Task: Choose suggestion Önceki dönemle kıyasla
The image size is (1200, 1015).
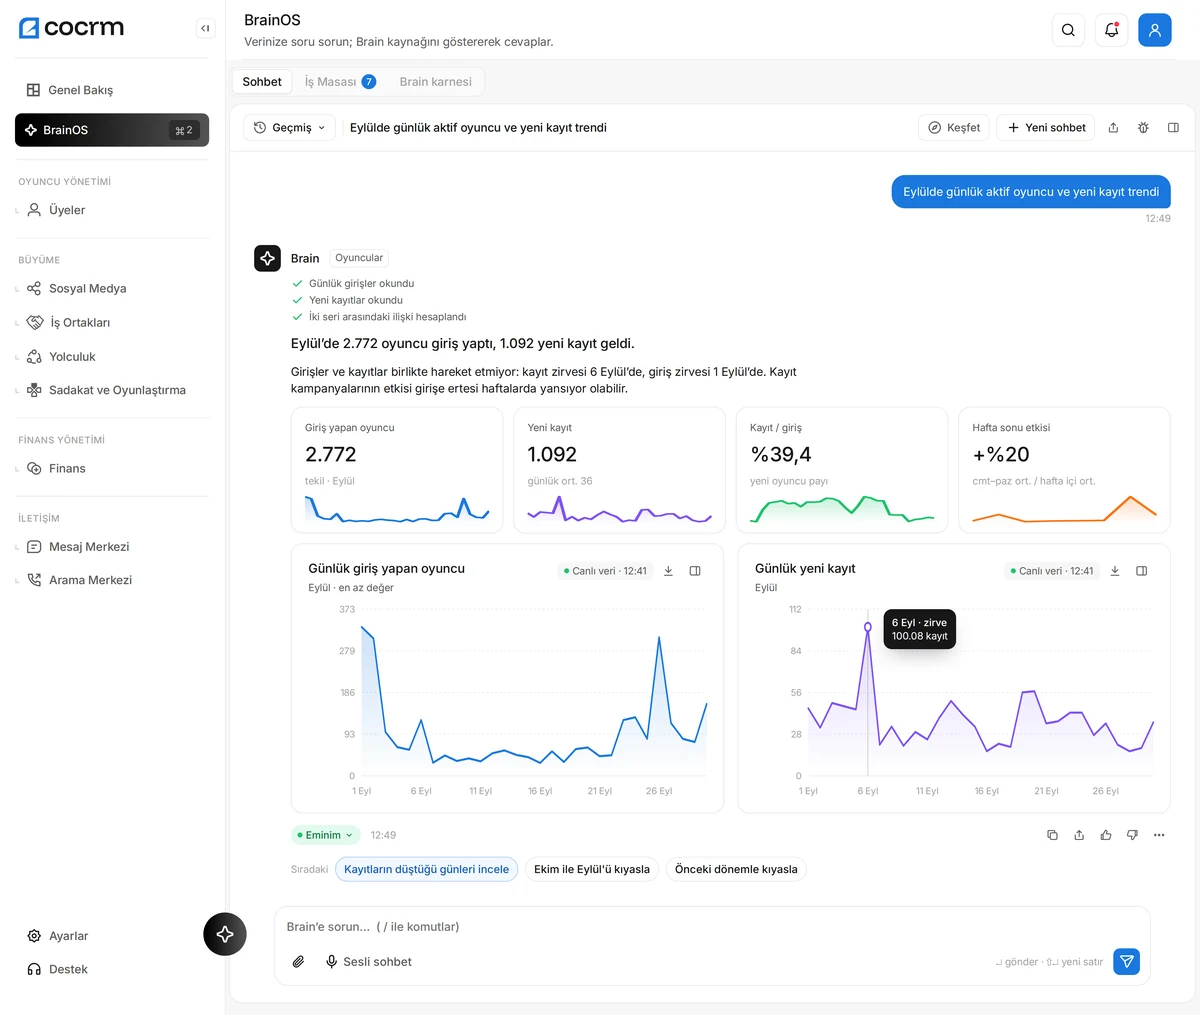Action: tap(736, 869)
